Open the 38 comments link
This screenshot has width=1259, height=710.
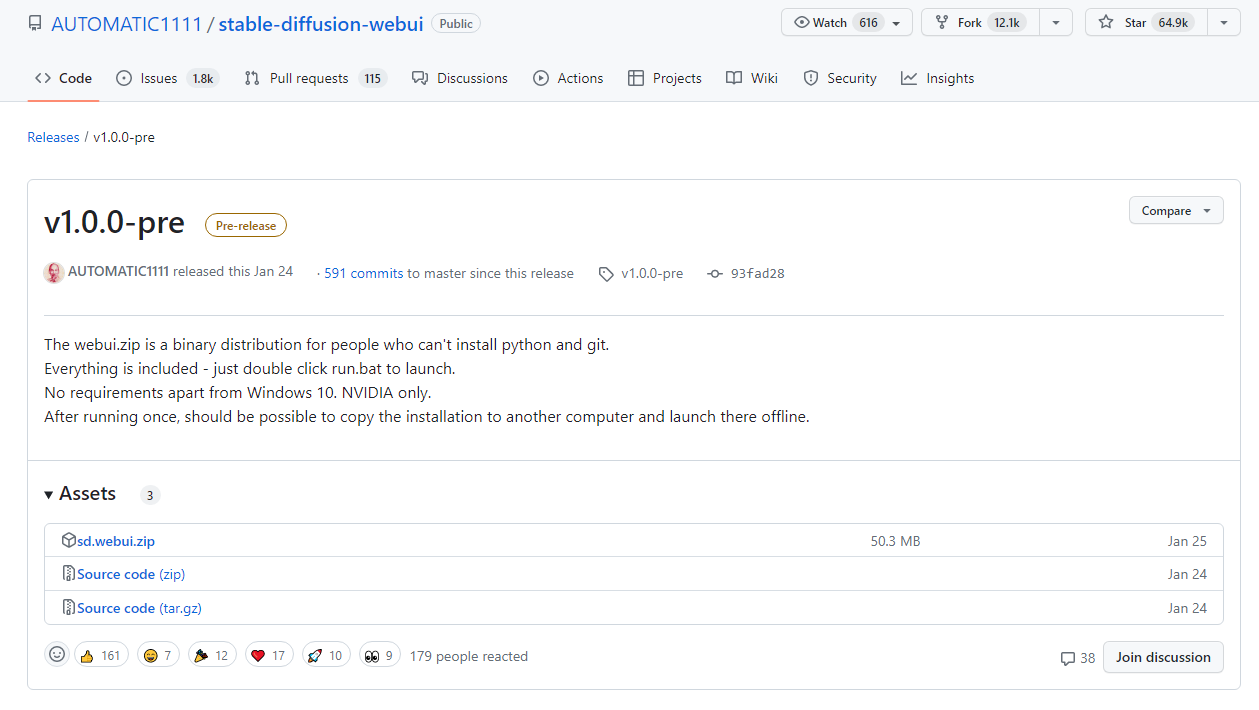point(1078,658)
